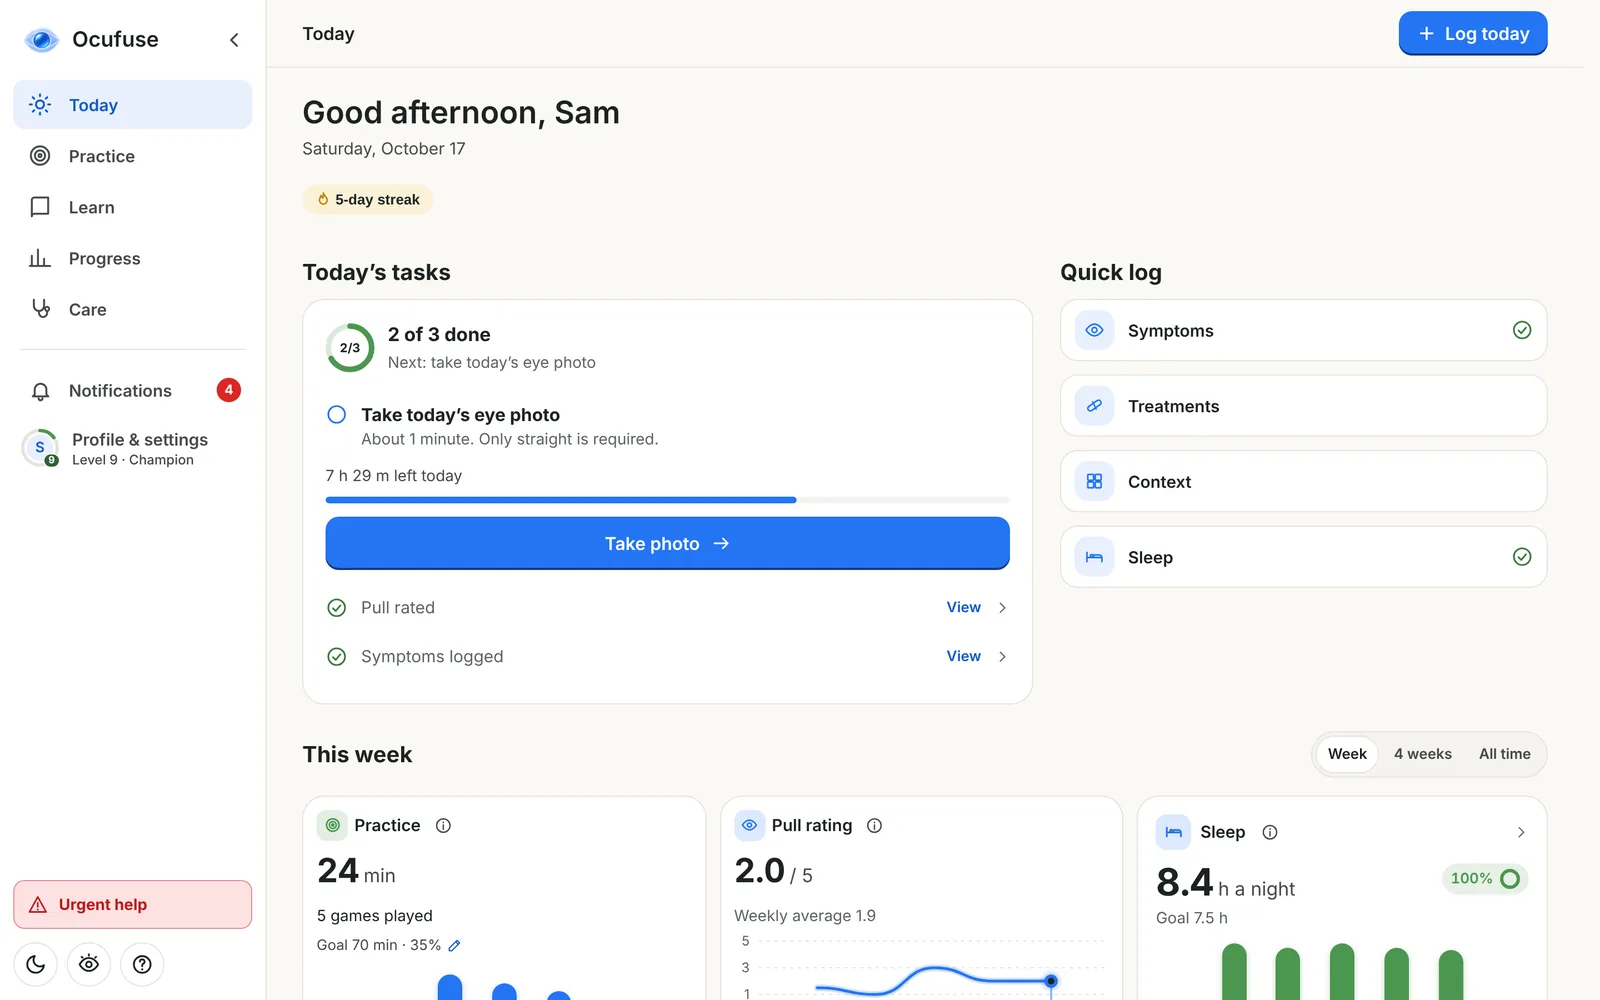Click the Urgent help button
Viewport: 1600px width, 1000px height.
click(x=132, y=904)
